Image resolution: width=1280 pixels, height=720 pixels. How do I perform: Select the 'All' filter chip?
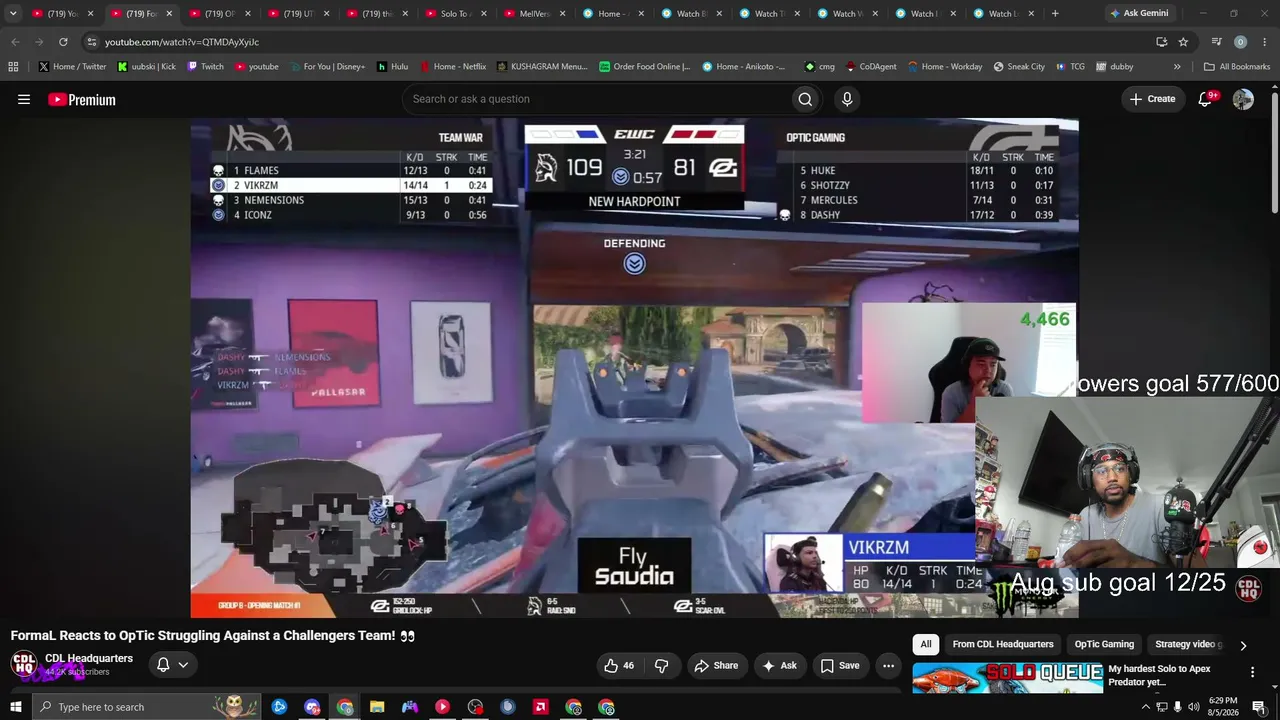[x=926, y=645]
